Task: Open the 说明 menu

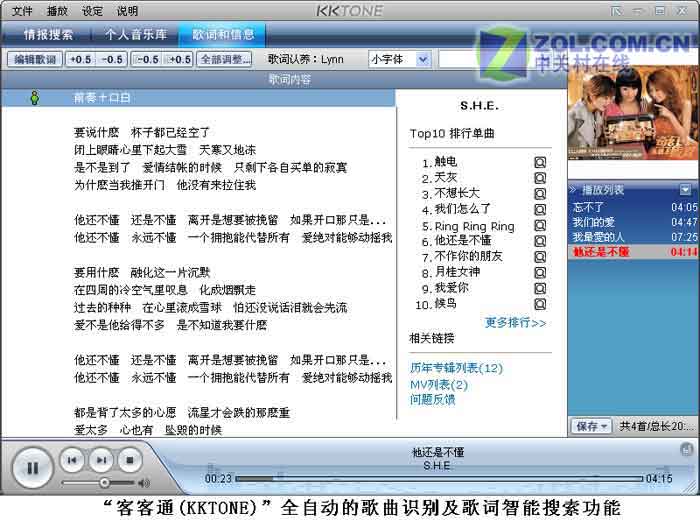Action: point(127,11)
